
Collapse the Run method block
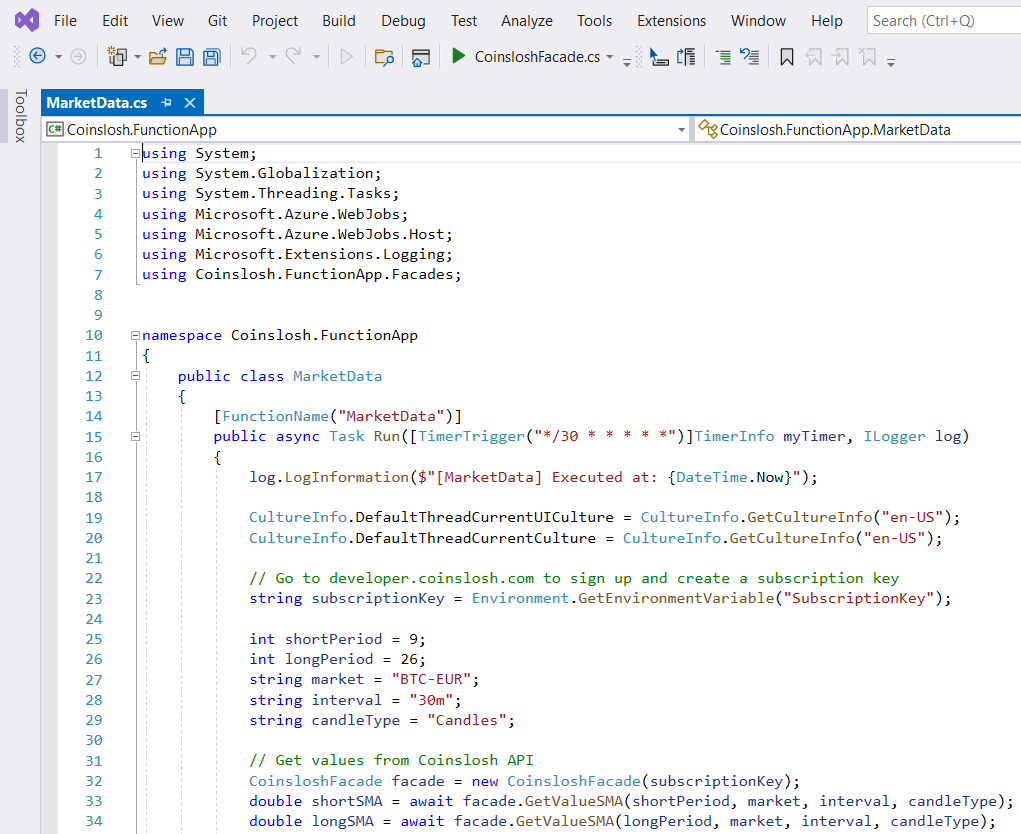pyautogui.click(x=135, y=436)
